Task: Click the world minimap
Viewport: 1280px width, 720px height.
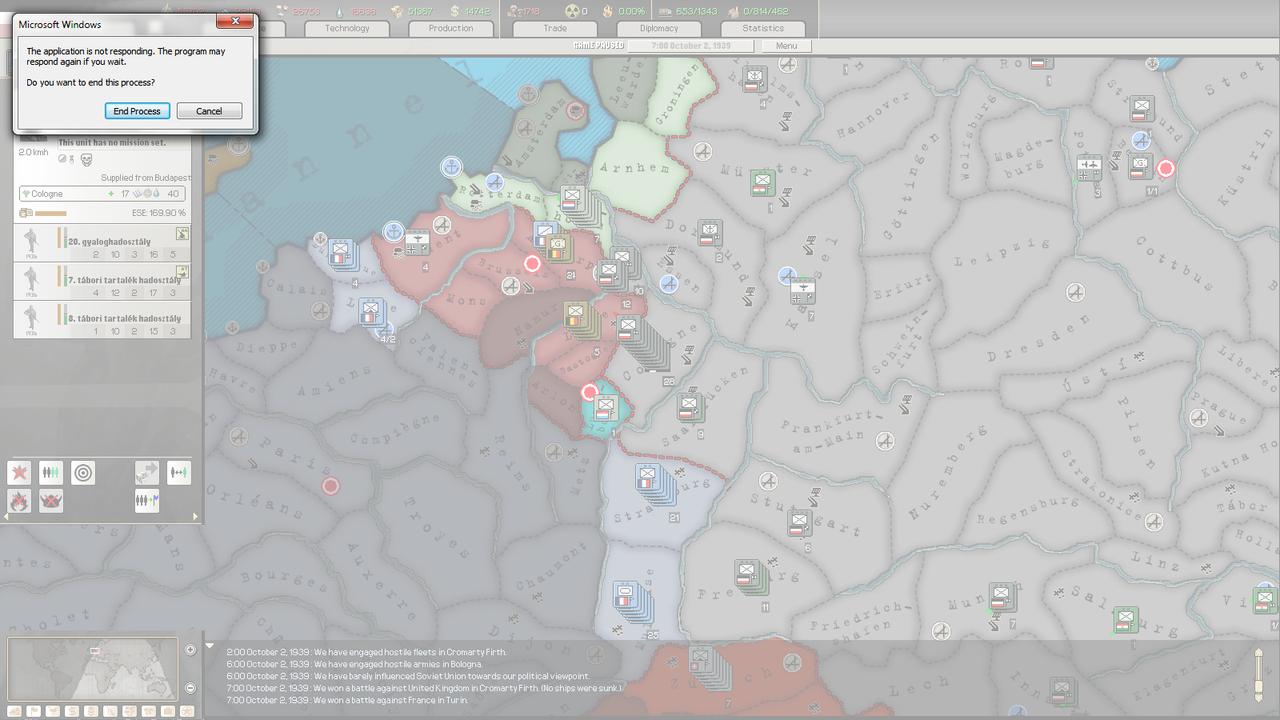Action: pos(93,670)
